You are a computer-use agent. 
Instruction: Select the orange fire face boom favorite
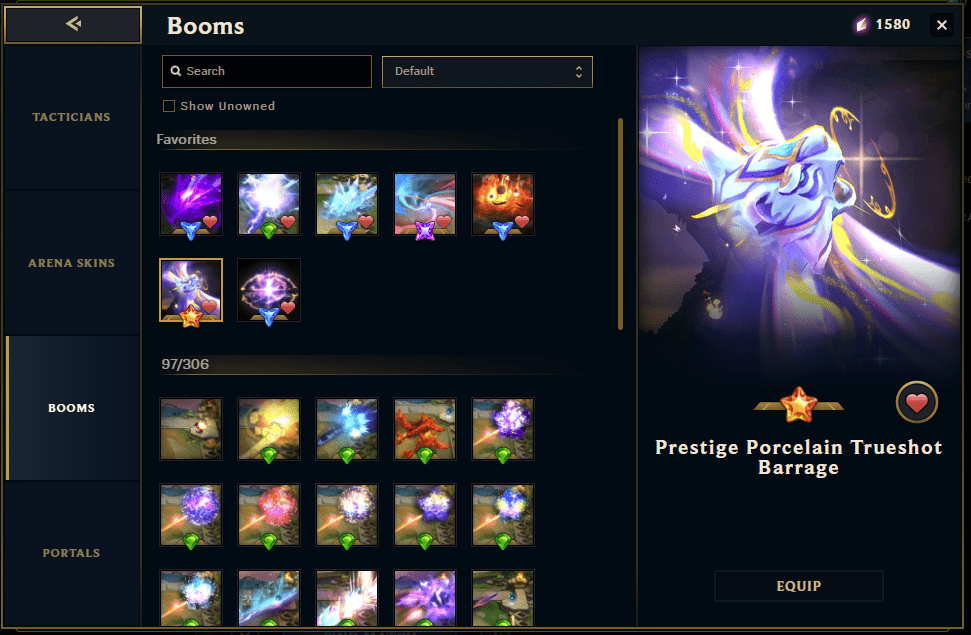(x=503, y=204)
